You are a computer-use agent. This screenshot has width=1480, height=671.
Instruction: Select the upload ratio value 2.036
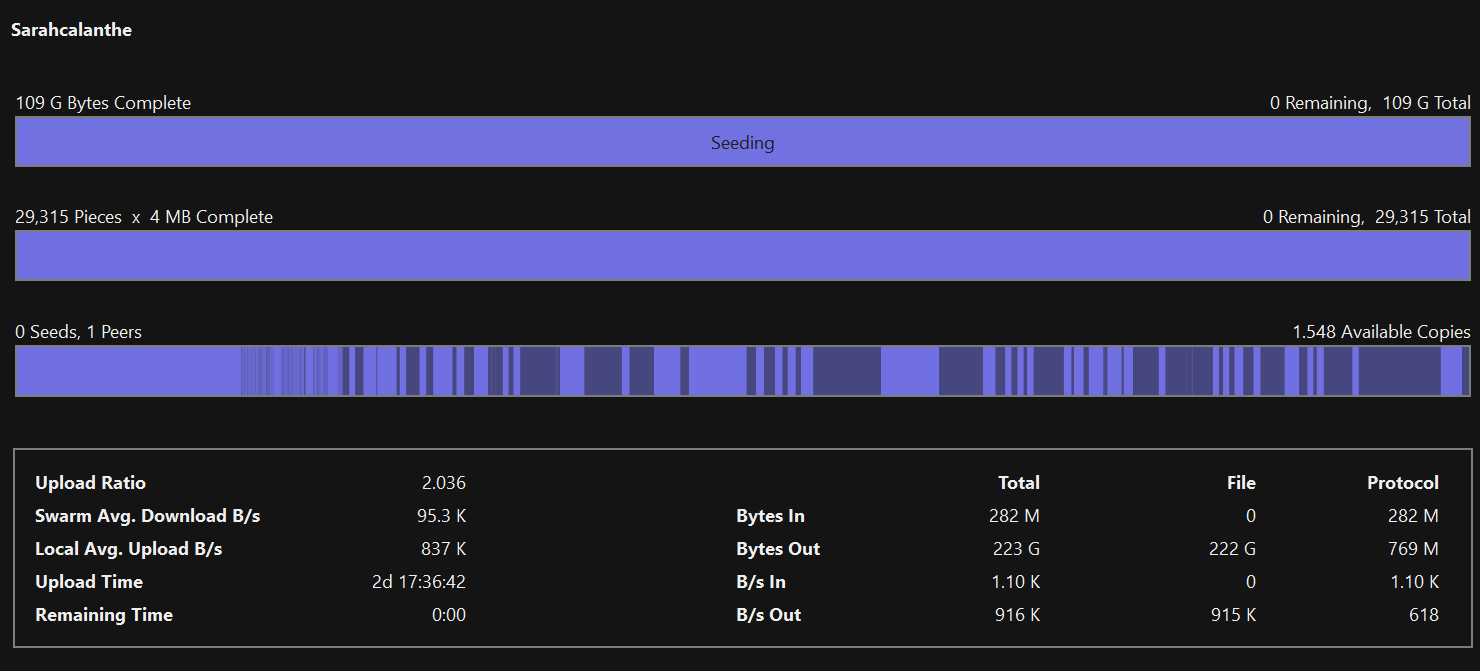click(444, 483)
